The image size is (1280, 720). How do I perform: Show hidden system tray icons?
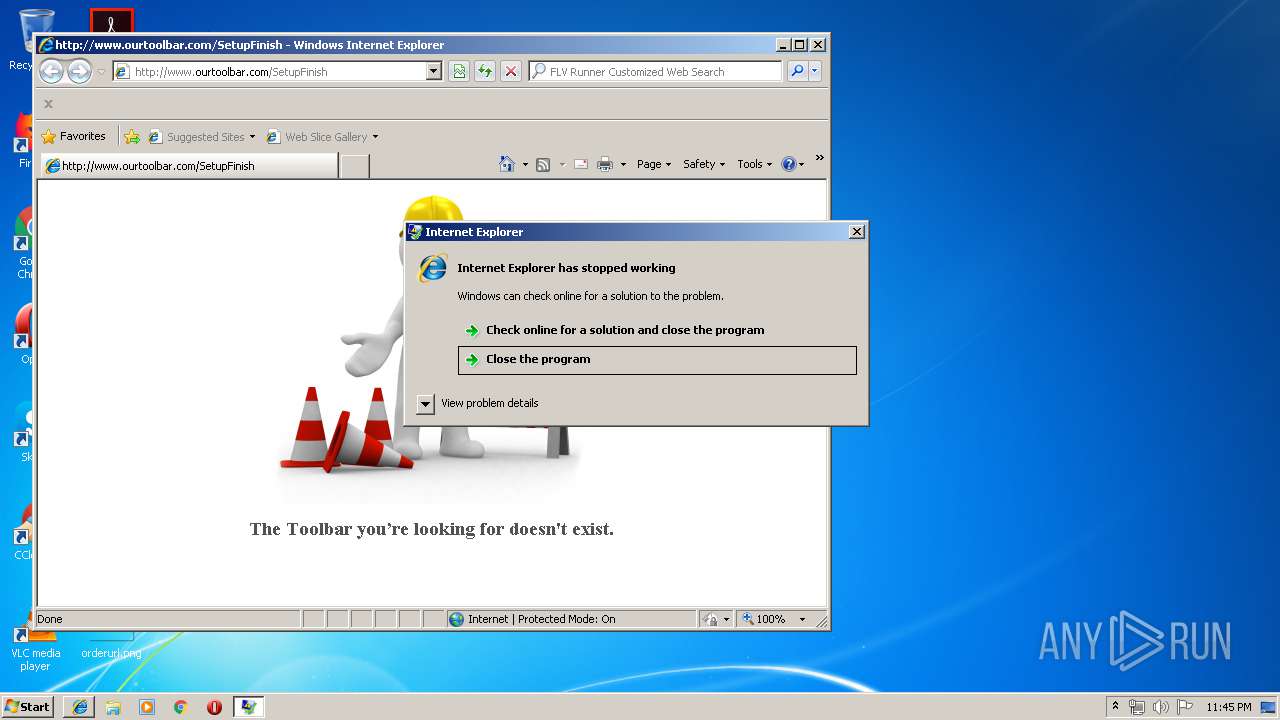(1115, 706)
